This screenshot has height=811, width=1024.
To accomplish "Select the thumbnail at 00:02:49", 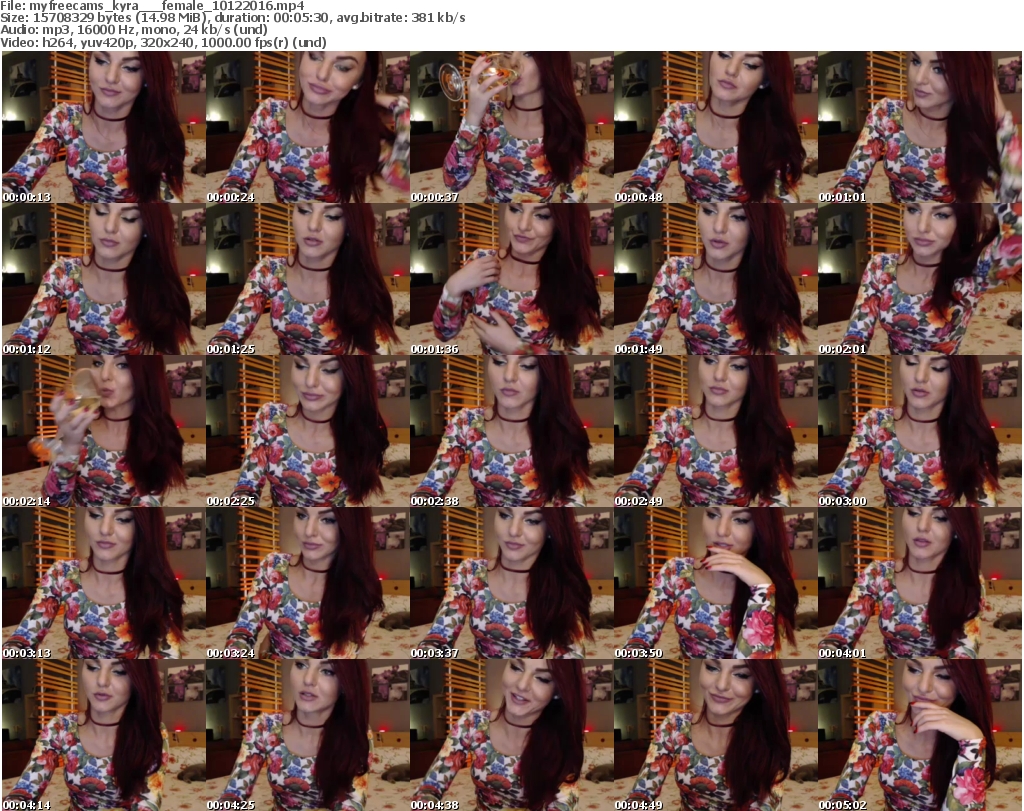I will pyautogui.click(x=715, y=431).
